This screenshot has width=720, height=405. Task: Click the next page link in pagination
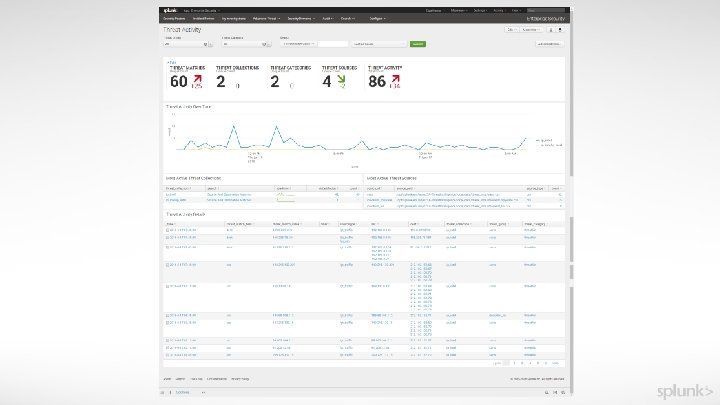(555, 363)
